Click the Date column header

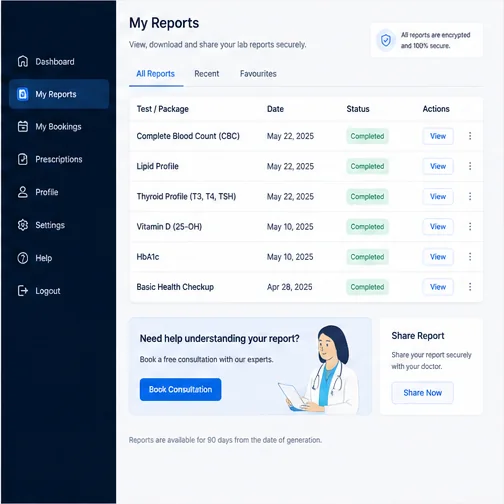[x=275, y=109]
